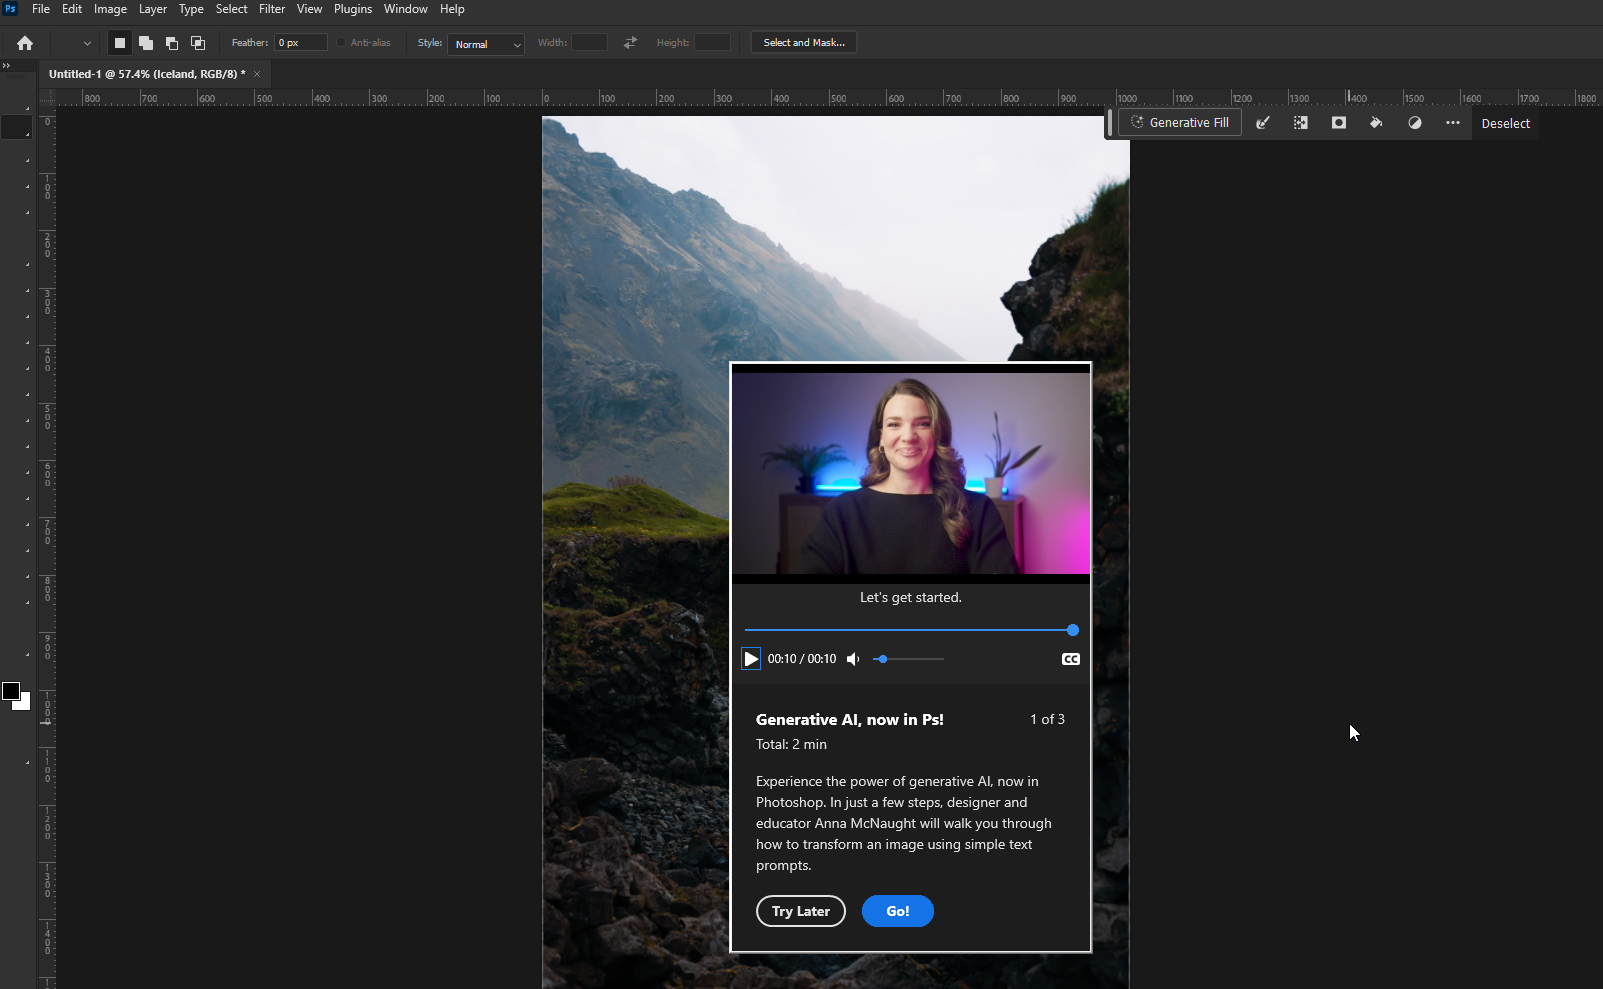Click the Select and Mask button
This screenshot has width=1603, height=989.
click(x=803, y=42)
